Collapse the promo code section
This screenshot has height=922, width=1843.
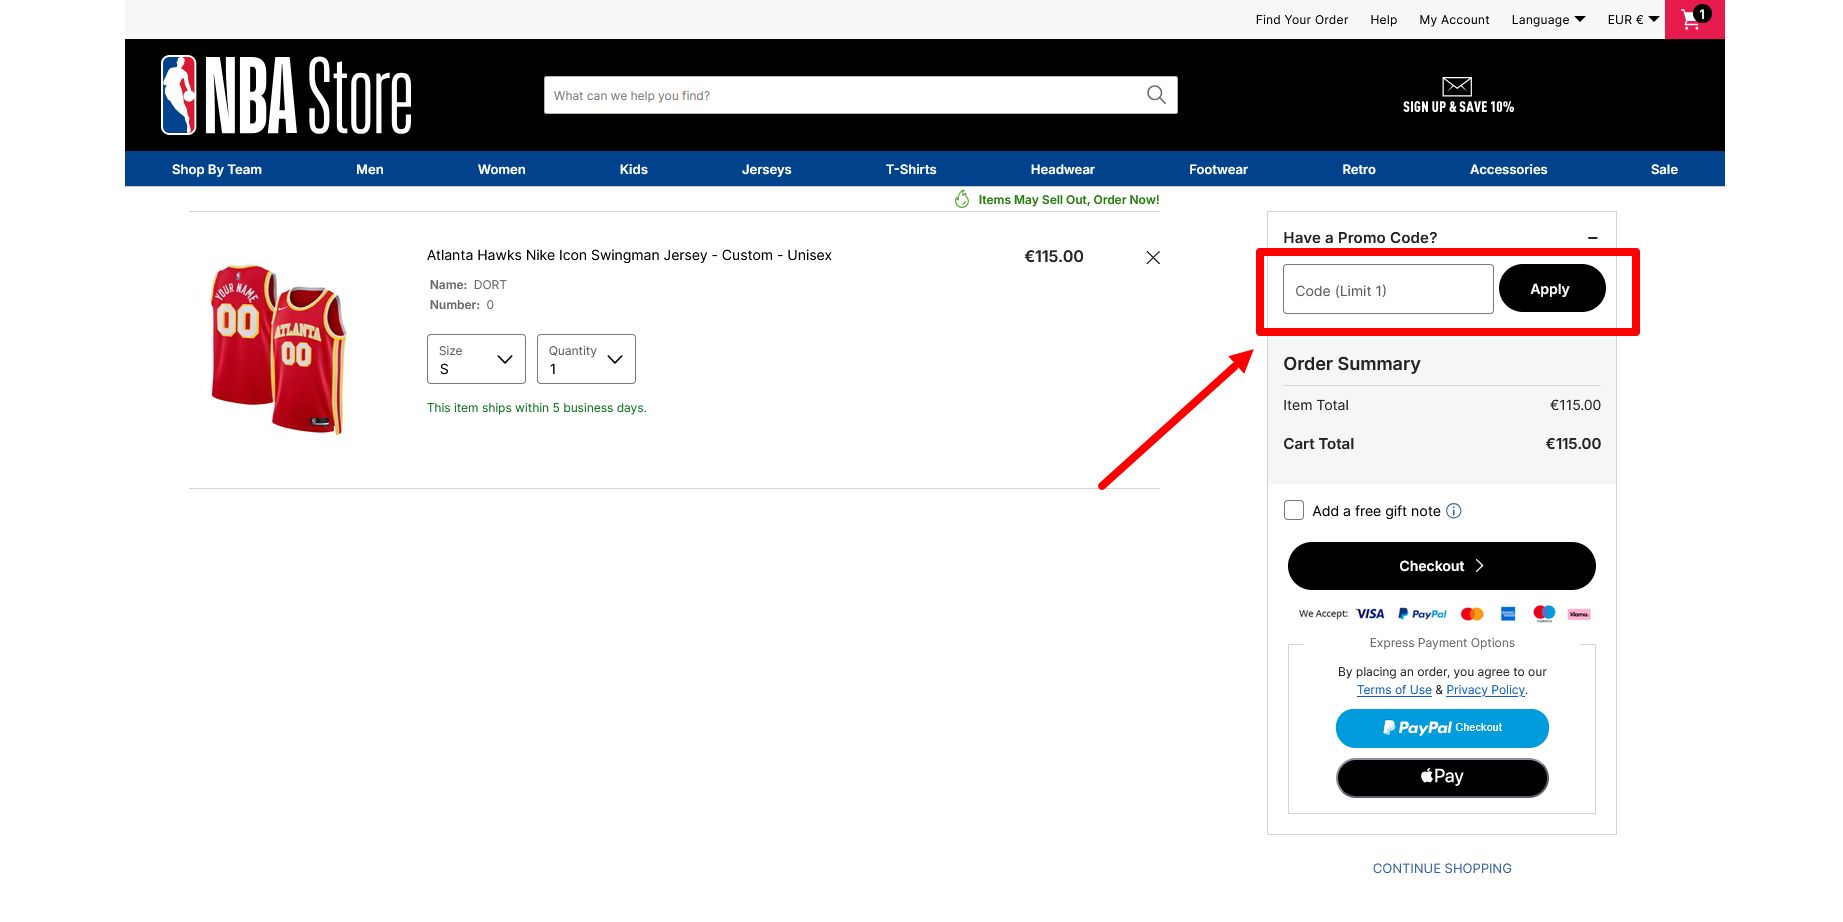(1592, 238)
